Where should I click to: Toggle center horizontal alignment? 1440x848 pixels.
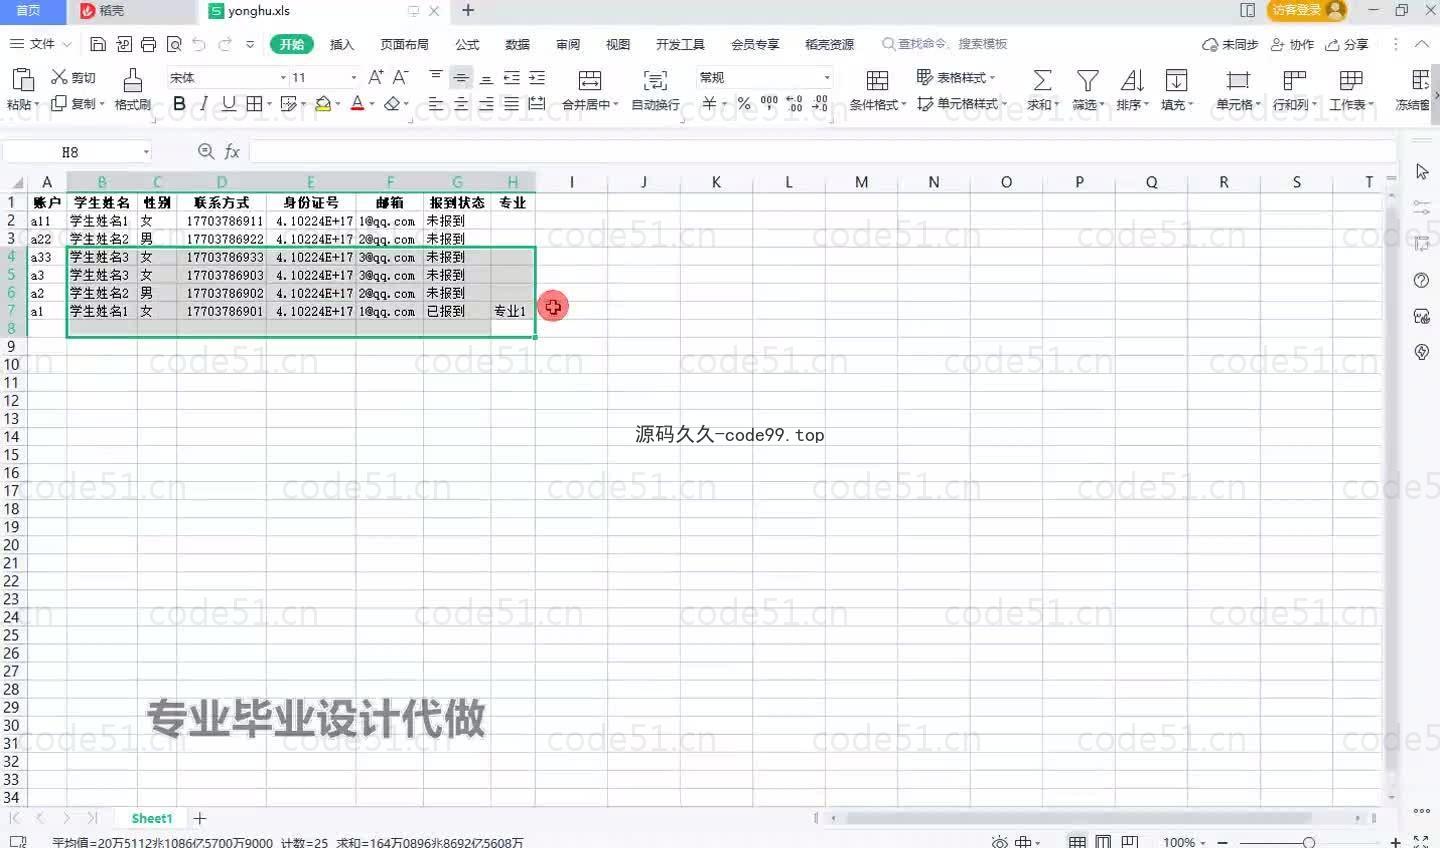461,103
